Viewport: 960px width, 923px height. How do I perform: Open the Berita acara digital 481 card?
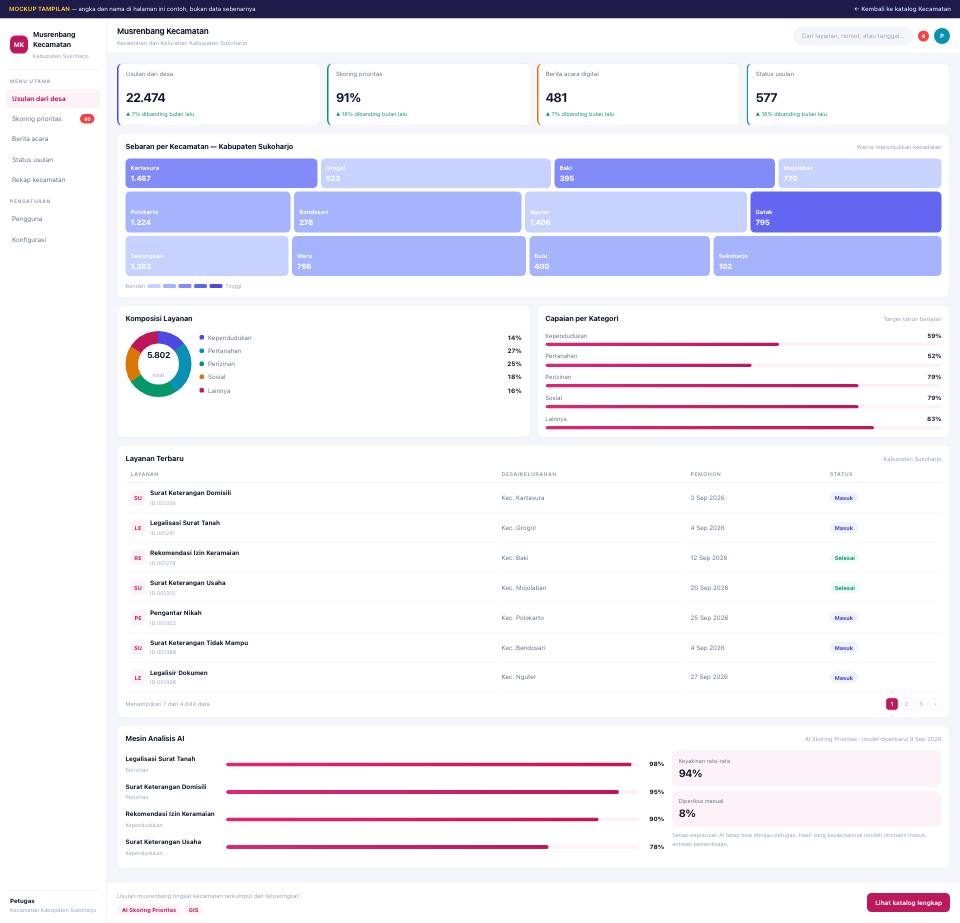(639, 94)
